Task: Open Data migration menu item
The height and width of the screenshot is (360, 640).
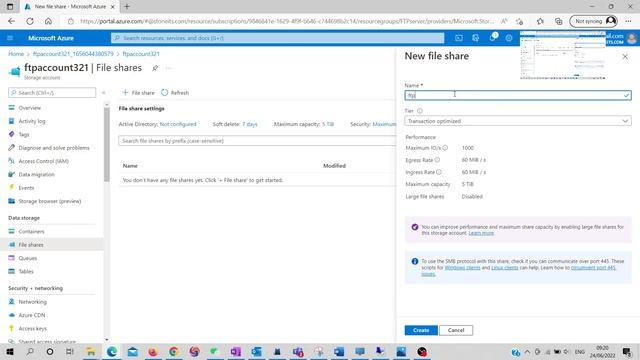Action: [36, 174]
